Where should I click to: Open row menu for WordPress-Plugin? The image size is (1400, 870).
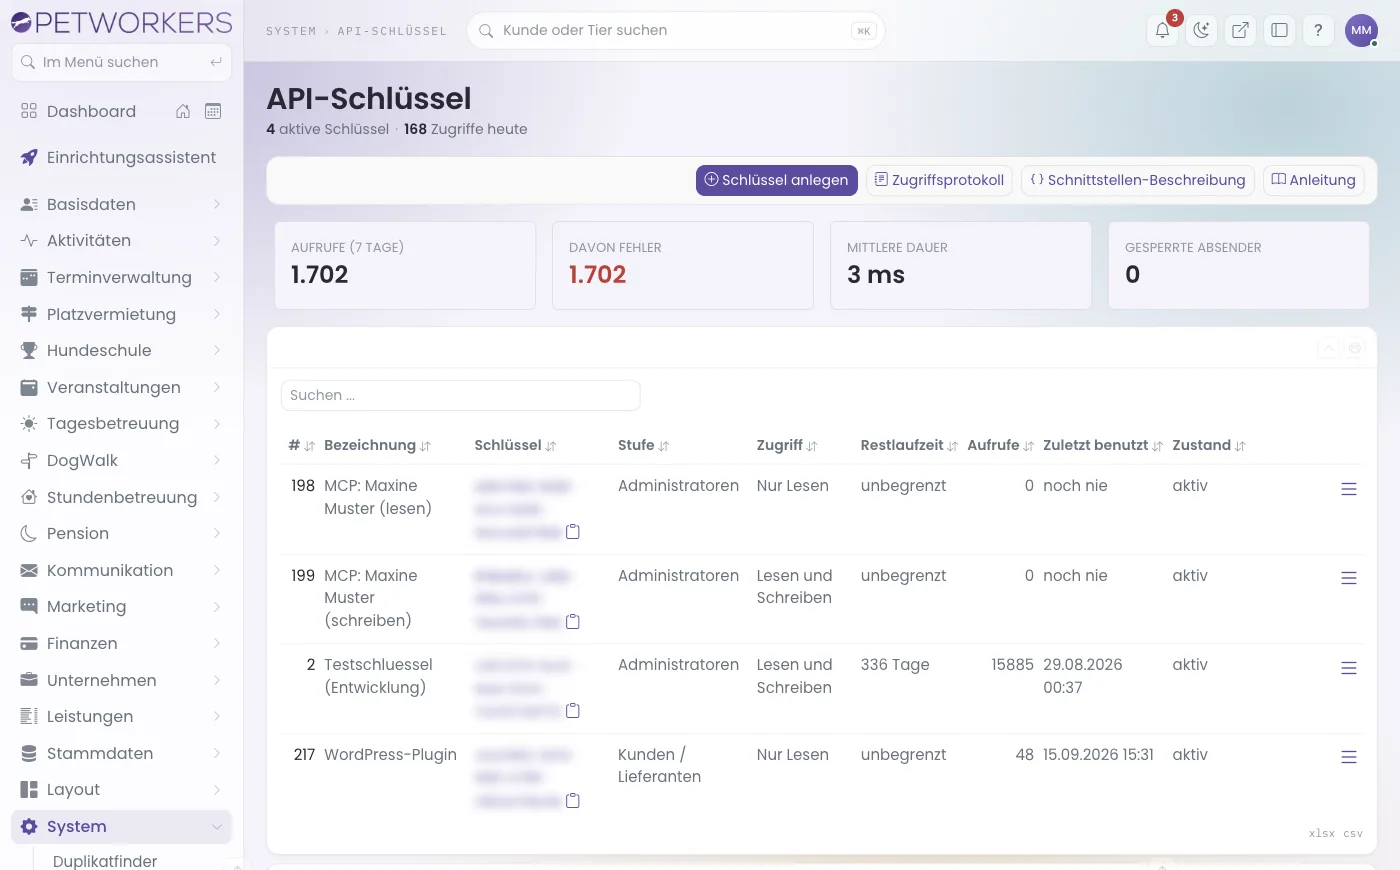coord(1349,757)
